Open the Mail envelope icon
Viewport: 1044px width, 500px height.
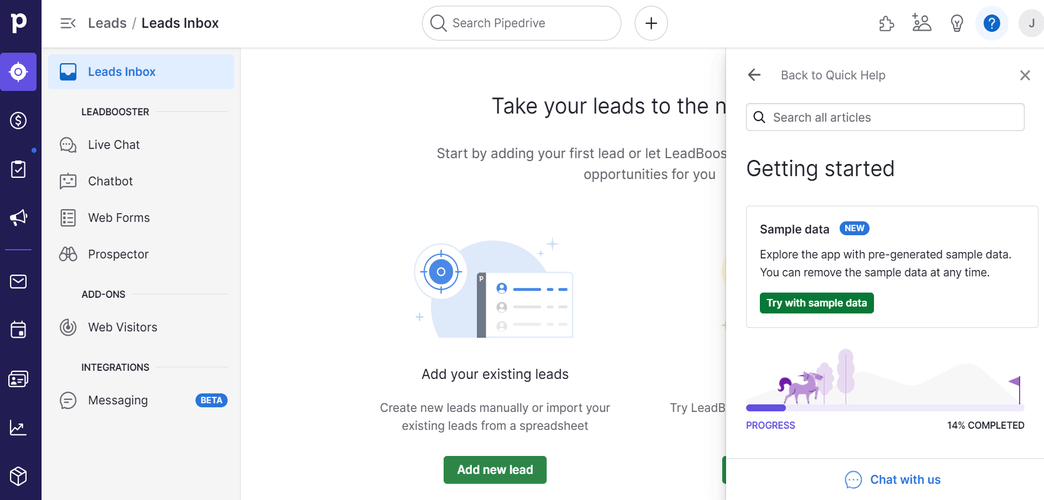click(x=19, y=282)
